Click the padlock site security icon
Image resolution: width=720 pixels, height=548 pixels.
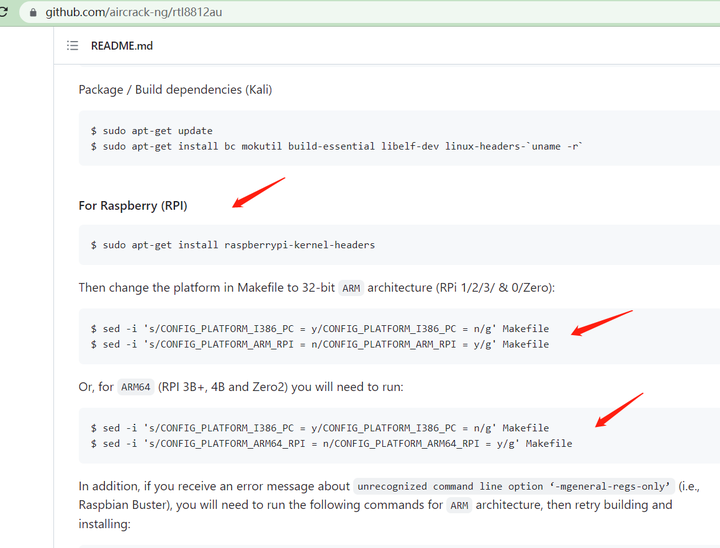point(33,12)
